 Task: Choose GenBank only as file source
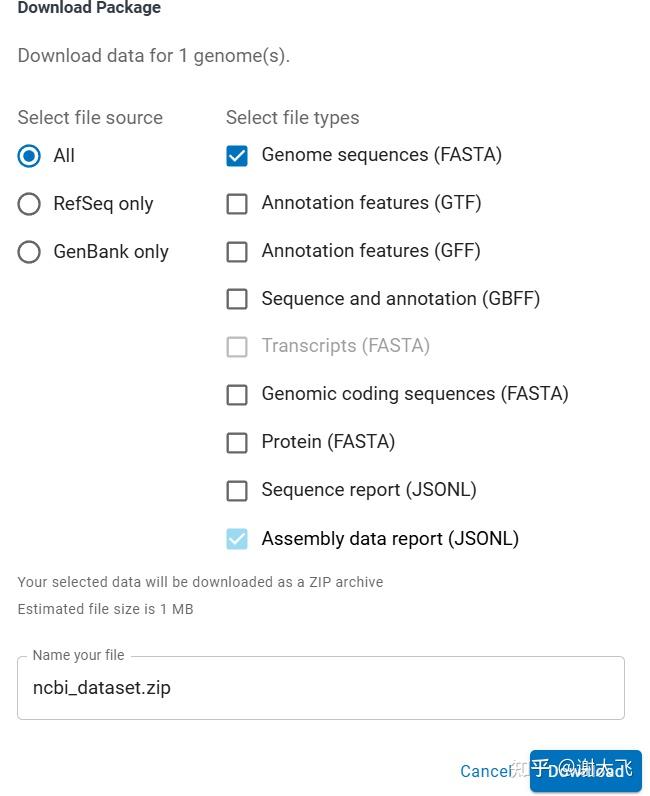pyautogui.click(x=30, y=252)
